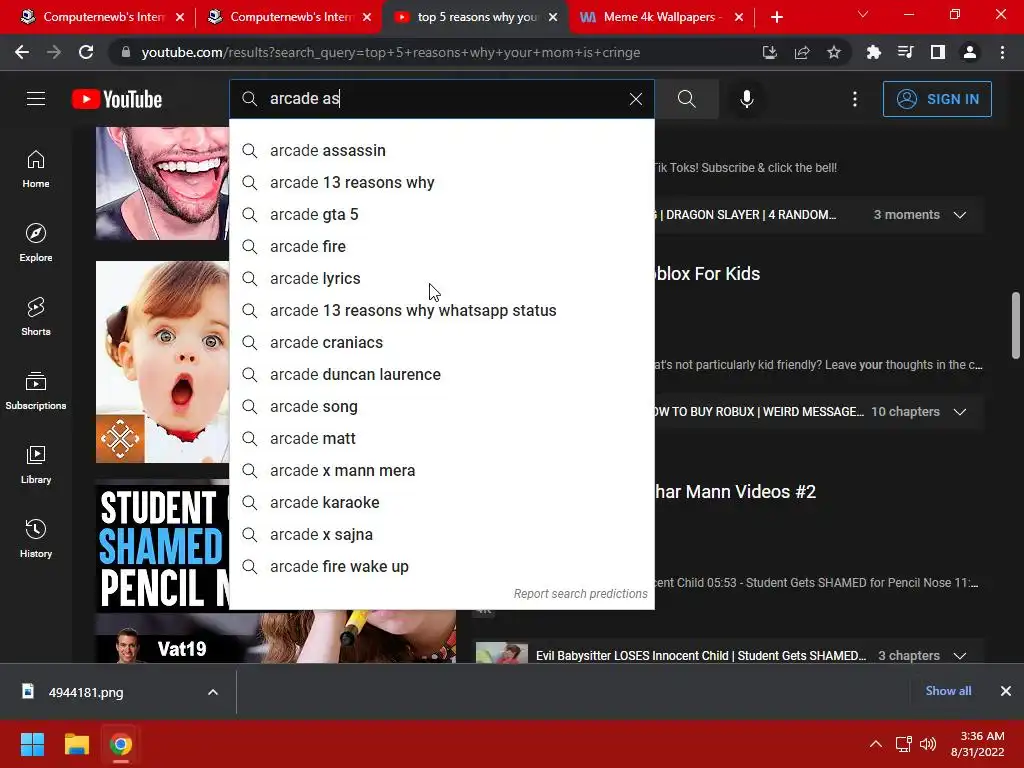This screenshot has height=768, width=1024.
Task: Click Report search predictions
Action: [581, 594]
